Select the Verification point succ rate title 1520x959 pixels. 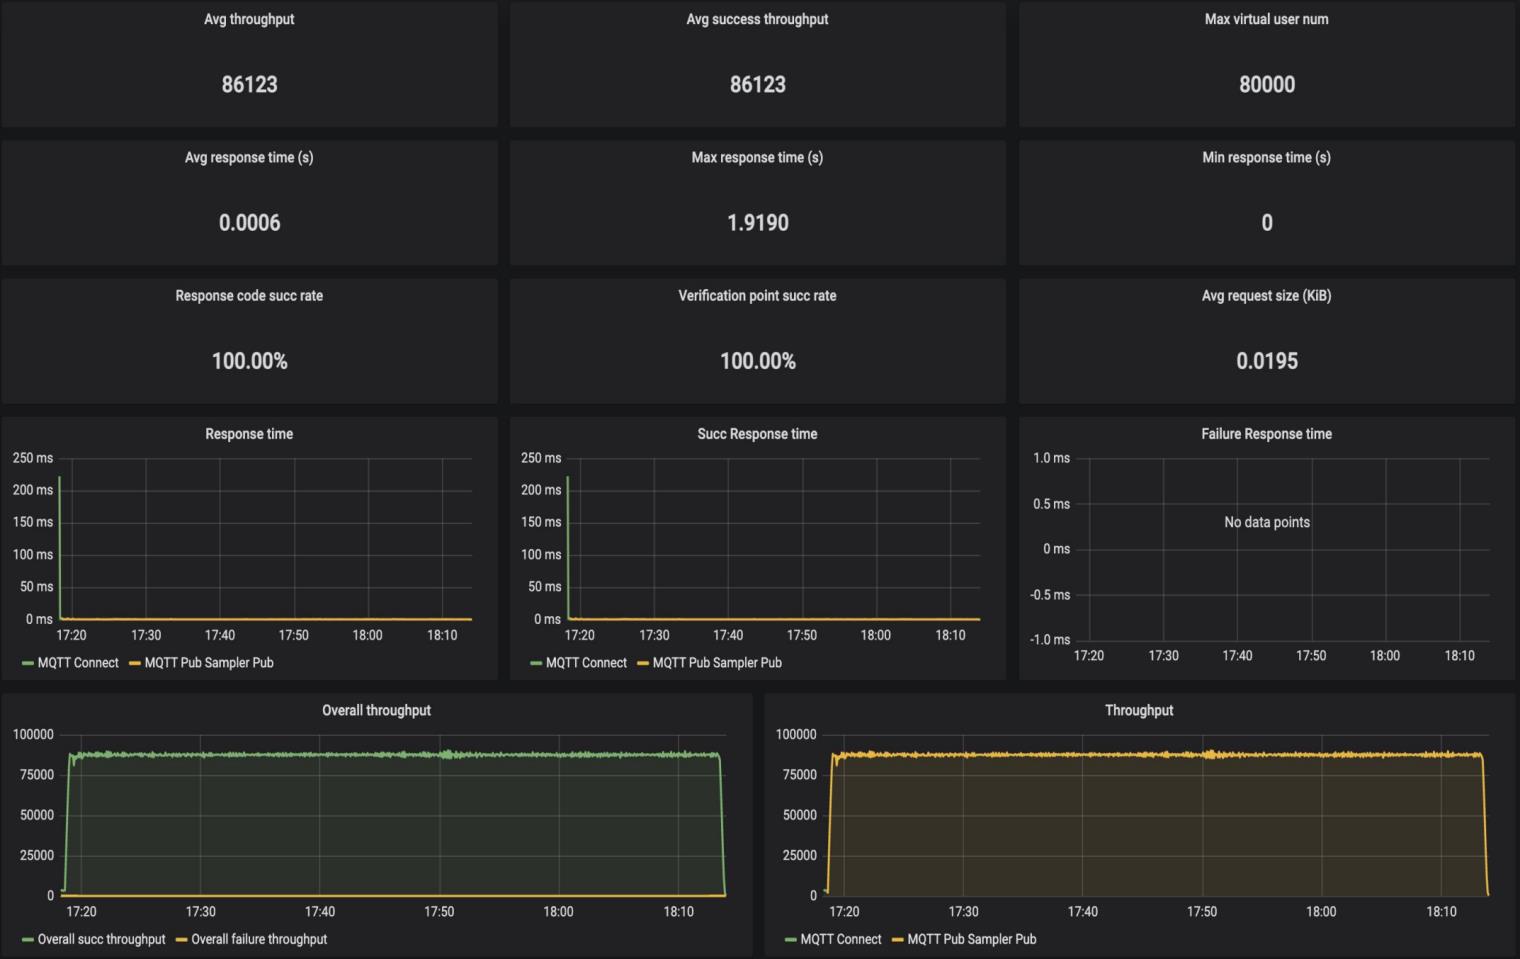[757, 295]
